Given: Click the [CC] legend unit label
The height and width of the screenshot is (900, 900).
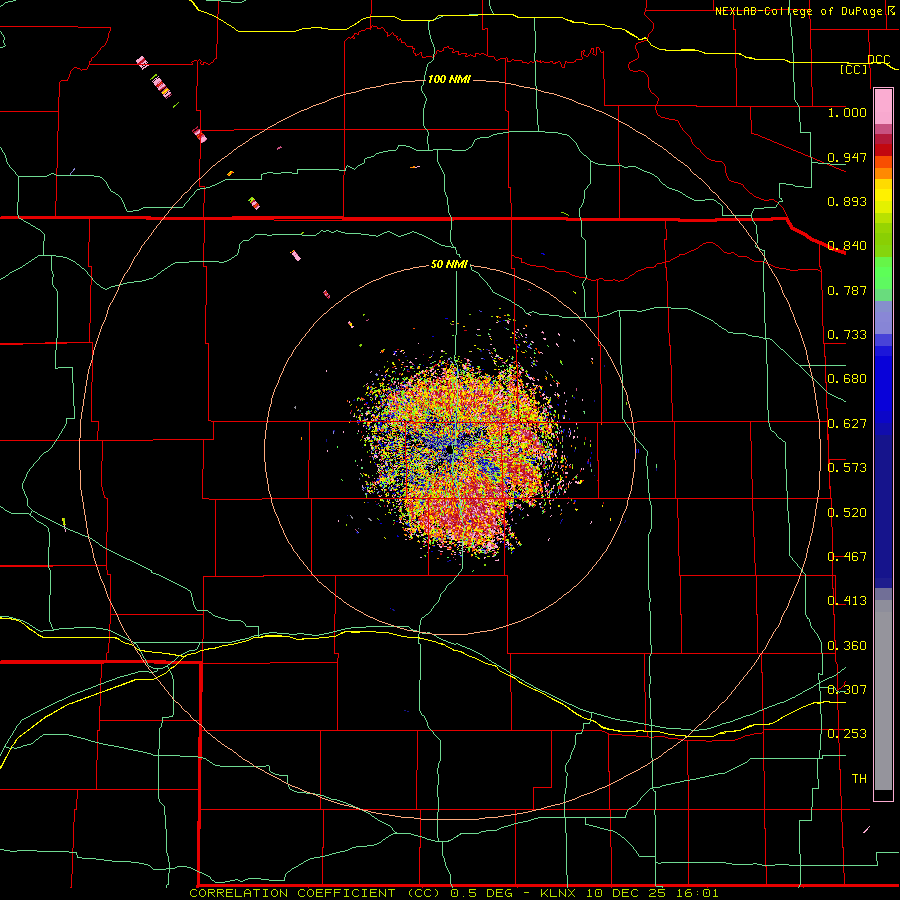Looking at the screenshot, I should (854, 69).
